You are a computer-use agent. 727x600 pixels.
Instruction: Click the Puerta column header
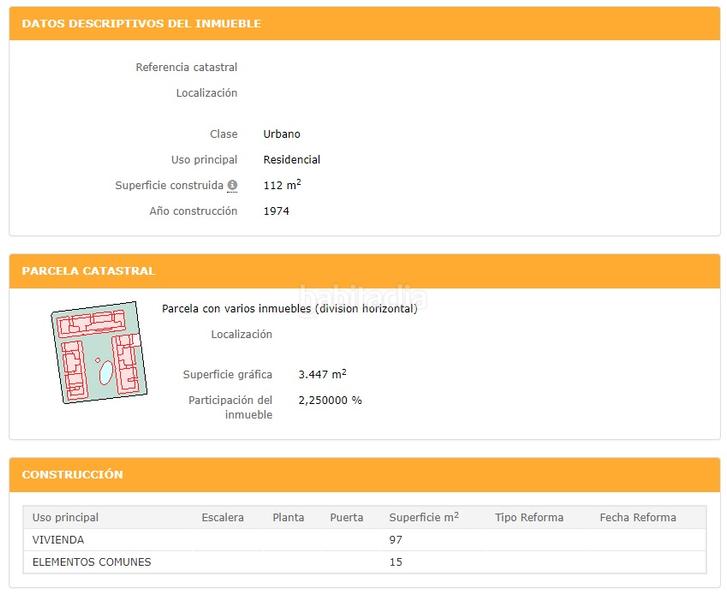[346, 518]
